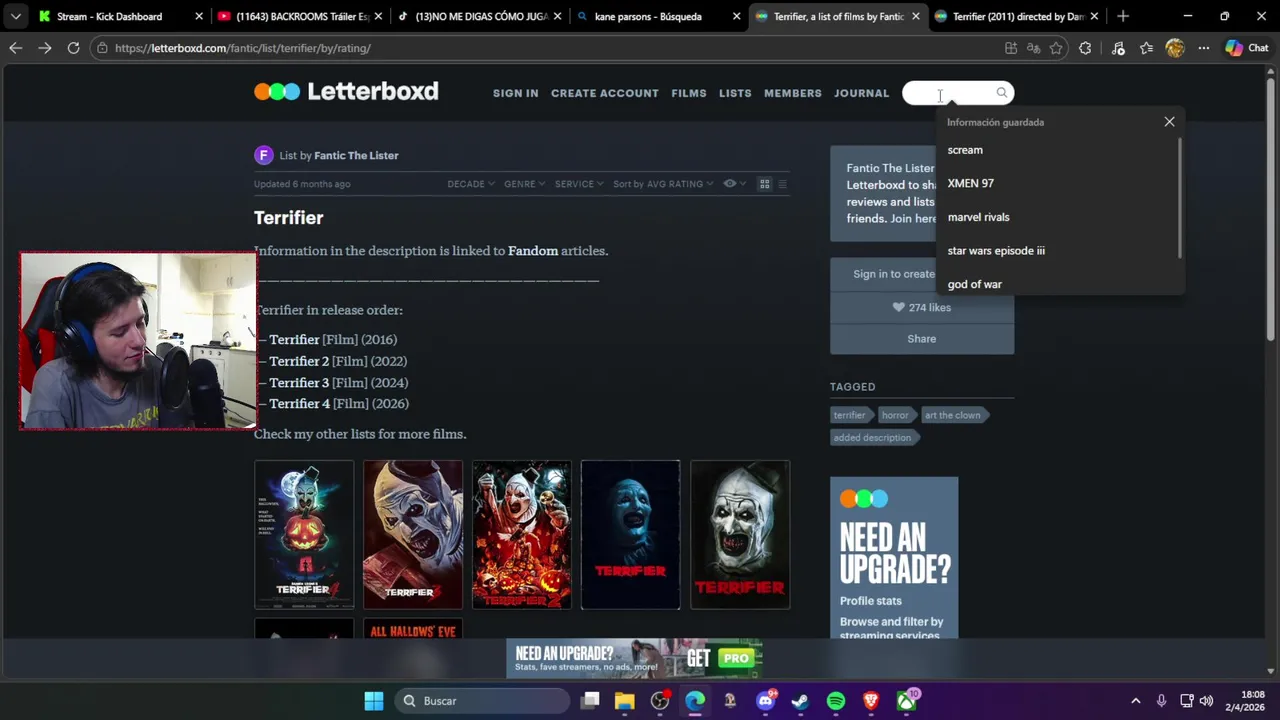Open Discord from taskbar
This screenshot has height=720, width=1280.
[x=766, y=701]
